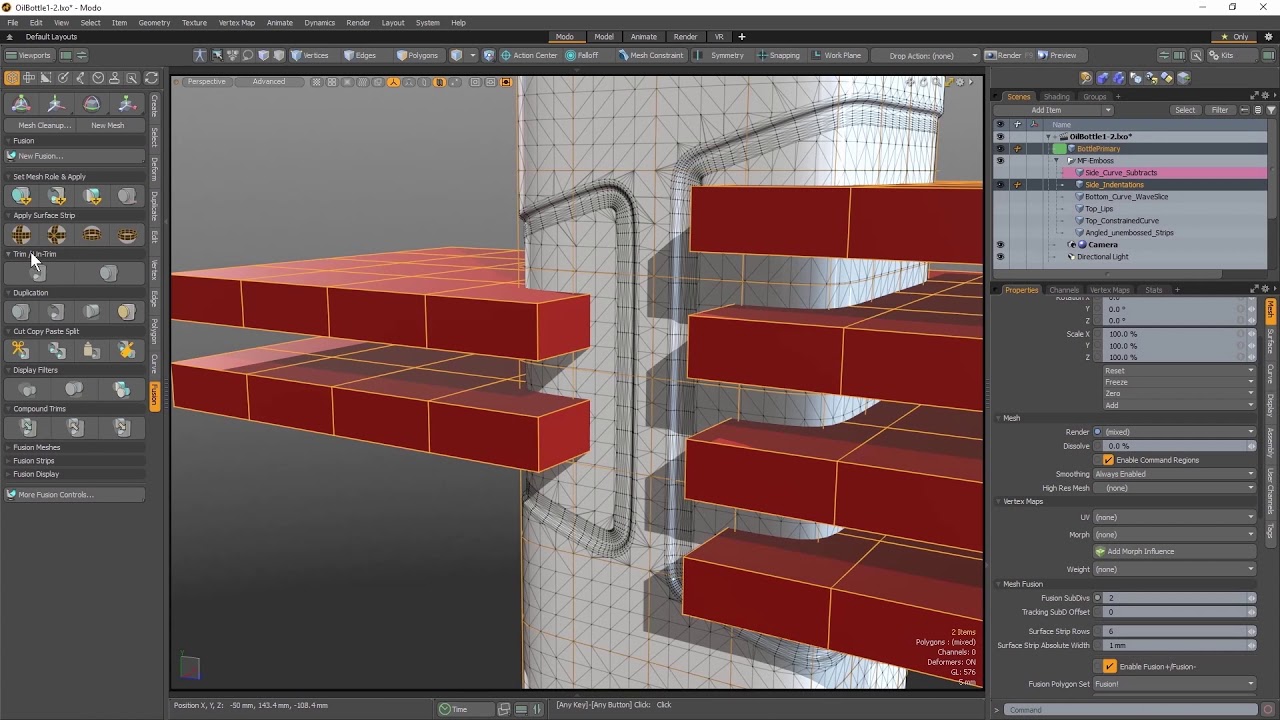
Task: Click the first Duplication icon
Action: tap(21, 312)
